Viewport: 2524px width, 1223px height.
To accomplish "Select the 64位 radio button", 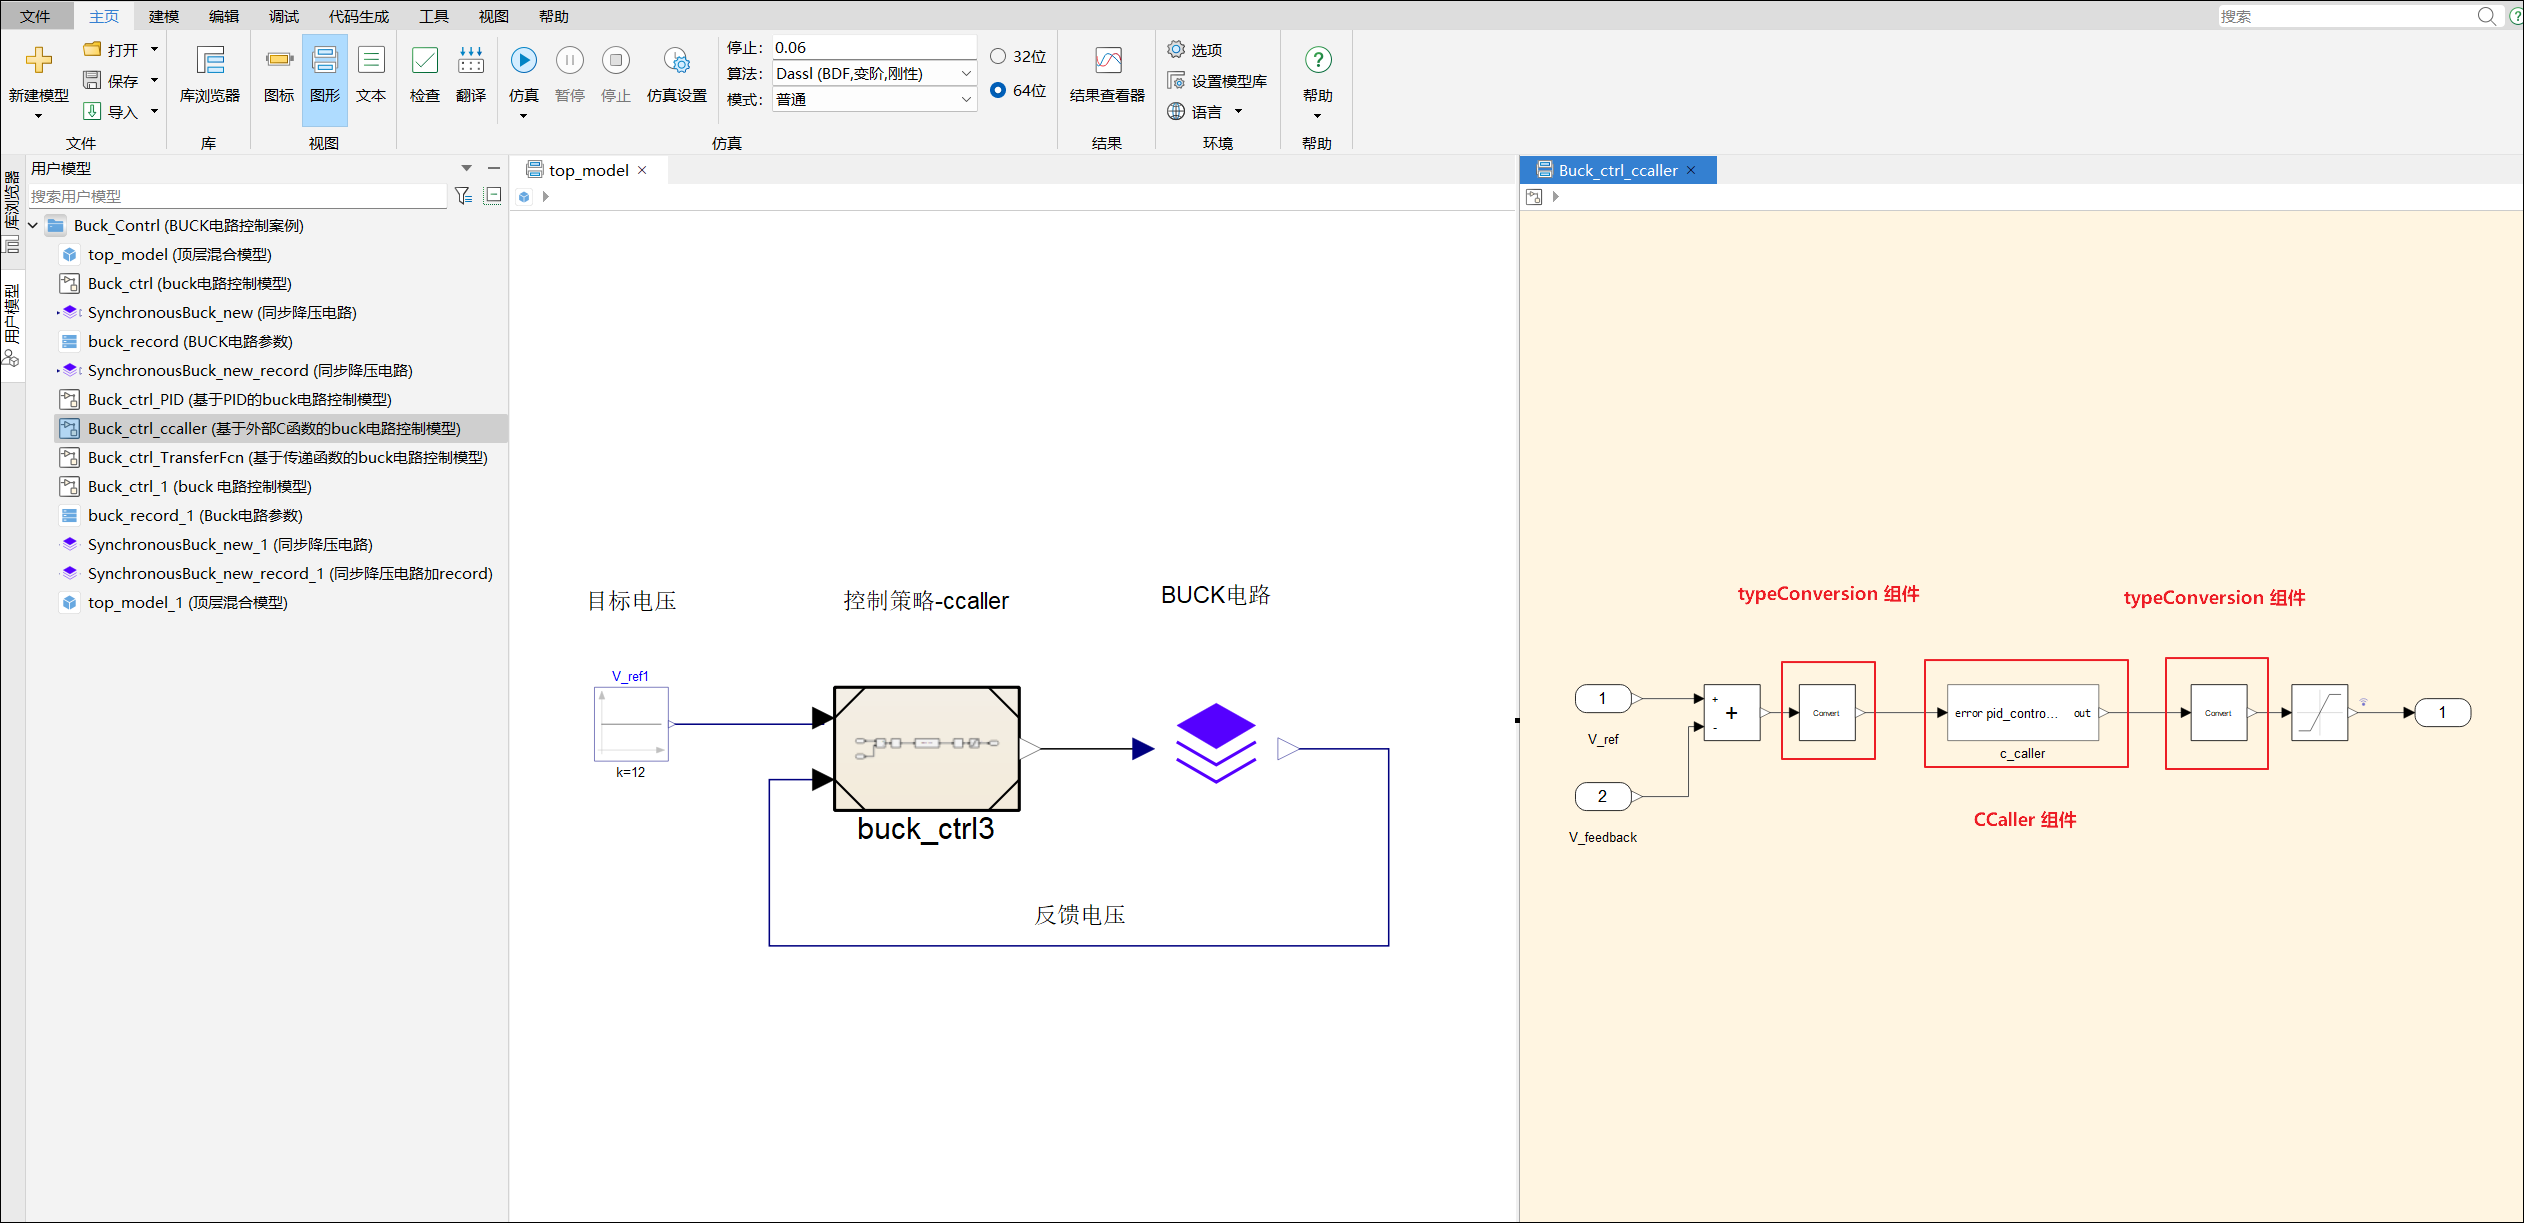I will [x=998, y=90].
